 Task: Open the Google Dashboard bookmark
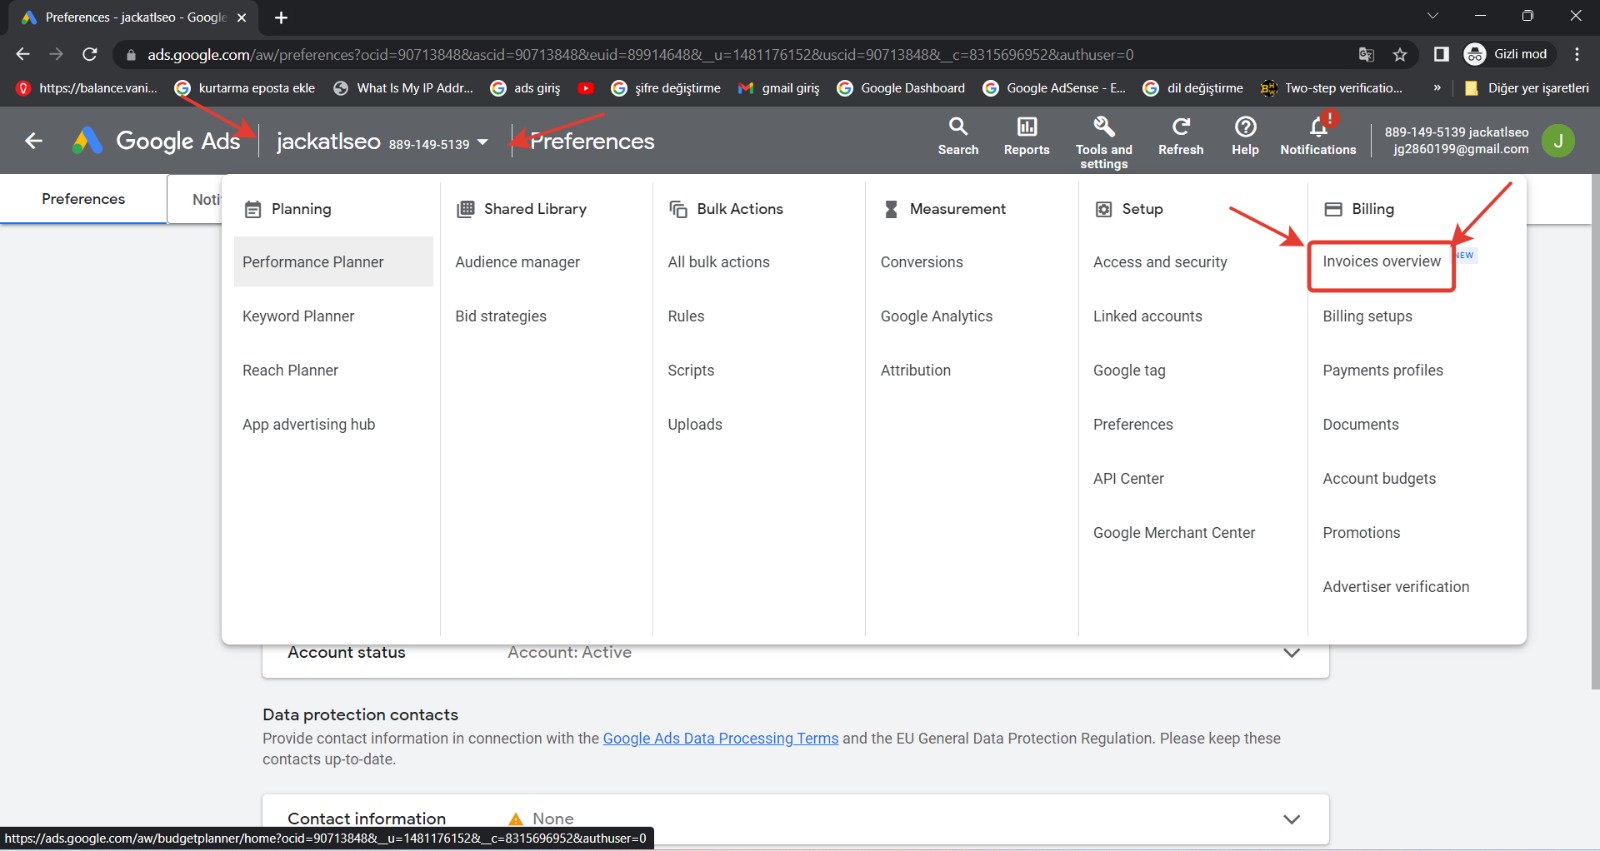point(901,88)
